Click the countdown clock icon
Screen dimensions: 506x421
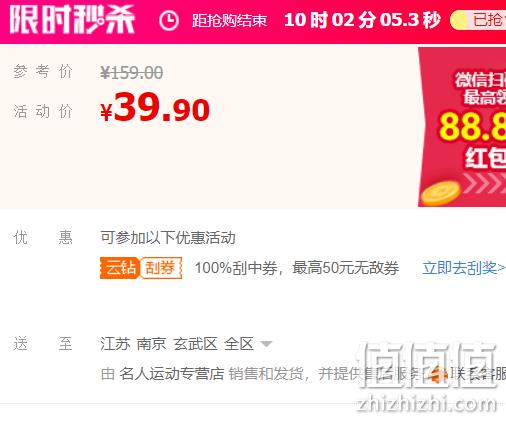point(169,21)
